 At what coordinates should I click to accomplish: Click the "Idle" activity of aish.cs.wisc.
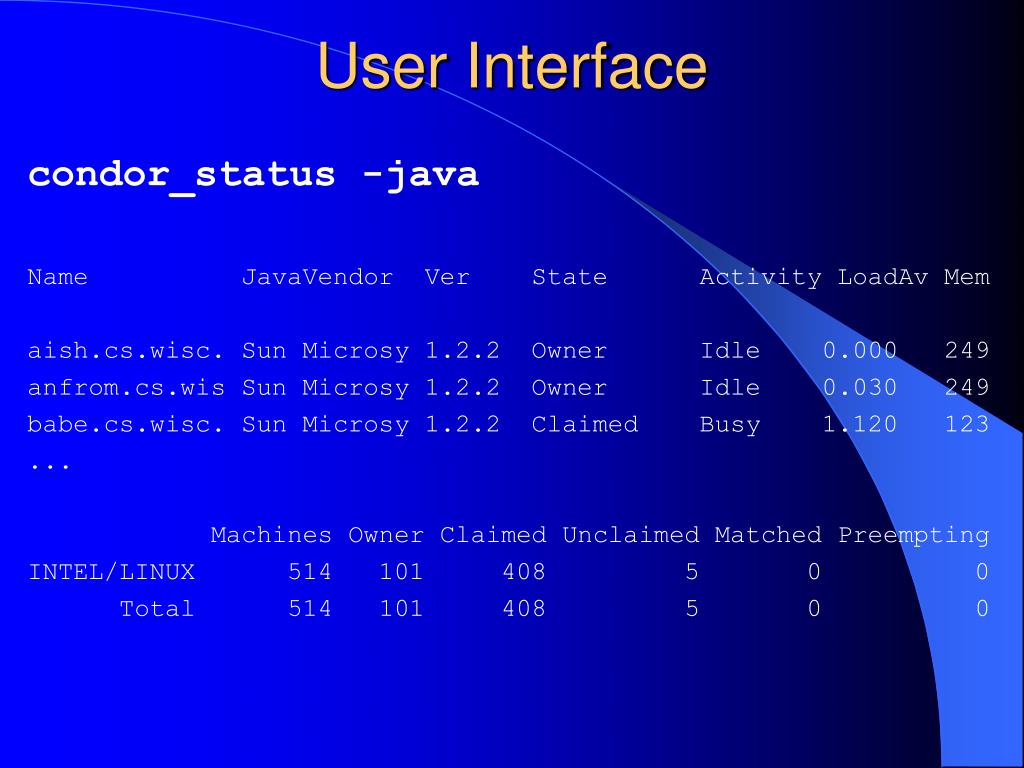(730, 351)
